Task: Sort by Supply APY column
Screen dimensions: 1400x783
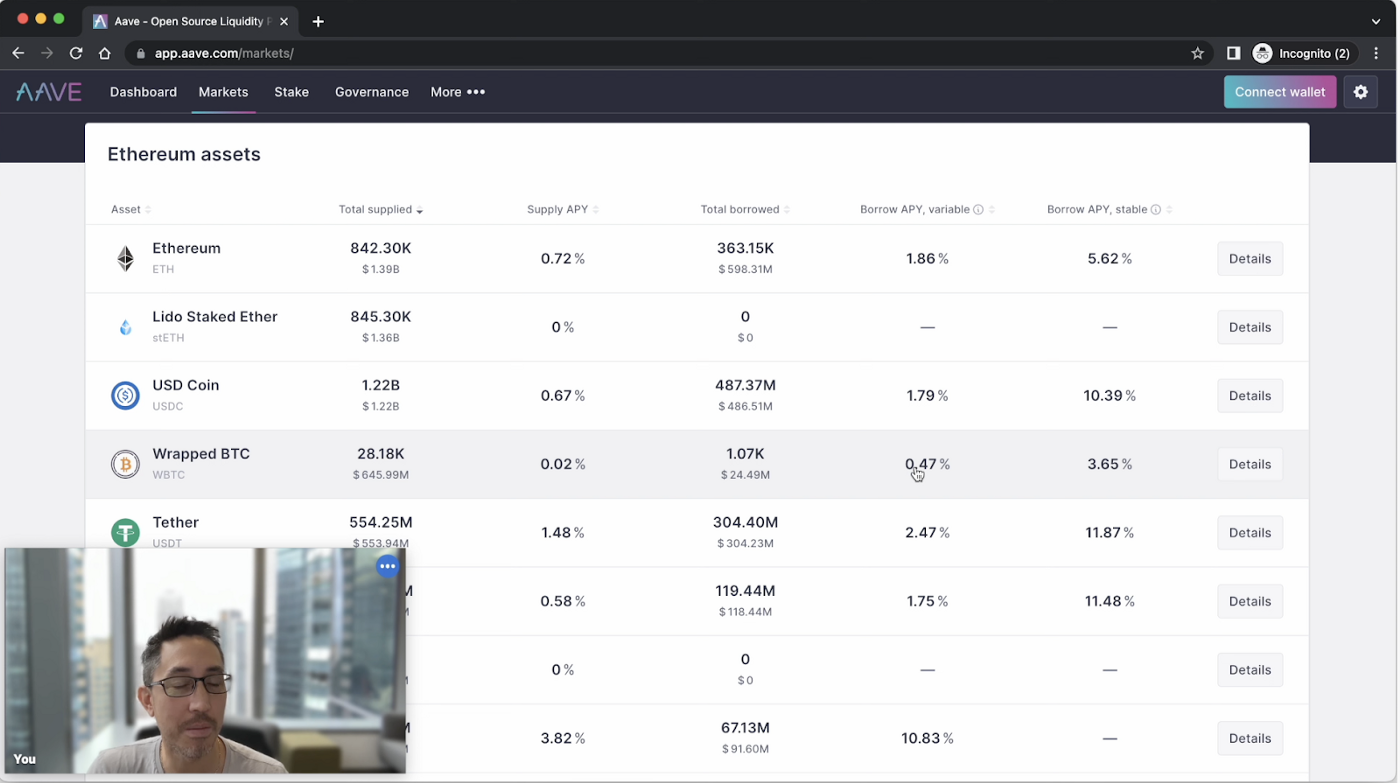Action: pyautogui.click(x=562, y=210)
